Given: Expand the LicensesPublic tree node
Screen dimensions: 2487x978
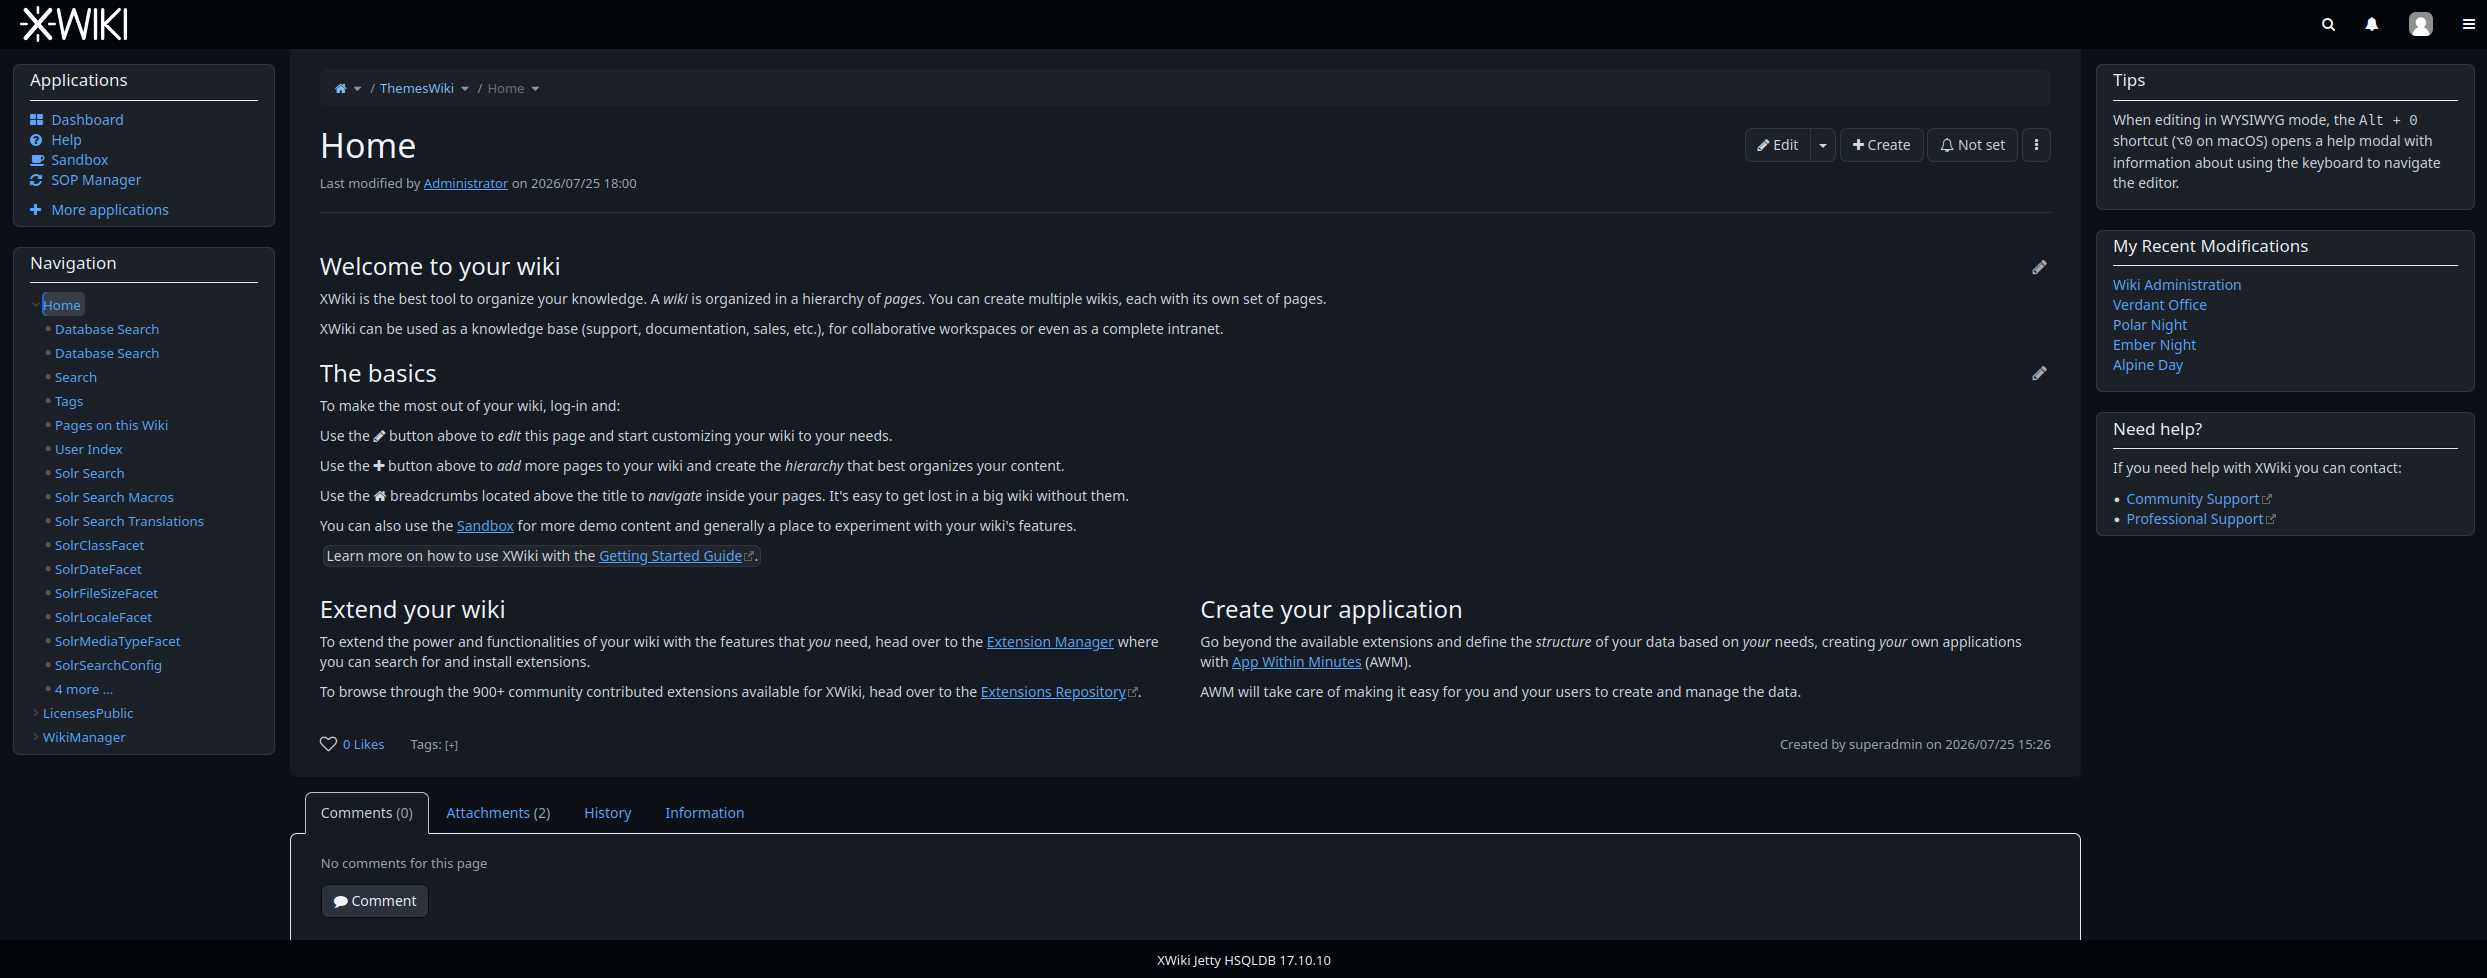Looking at the screenshot, I should pos(36,713).
